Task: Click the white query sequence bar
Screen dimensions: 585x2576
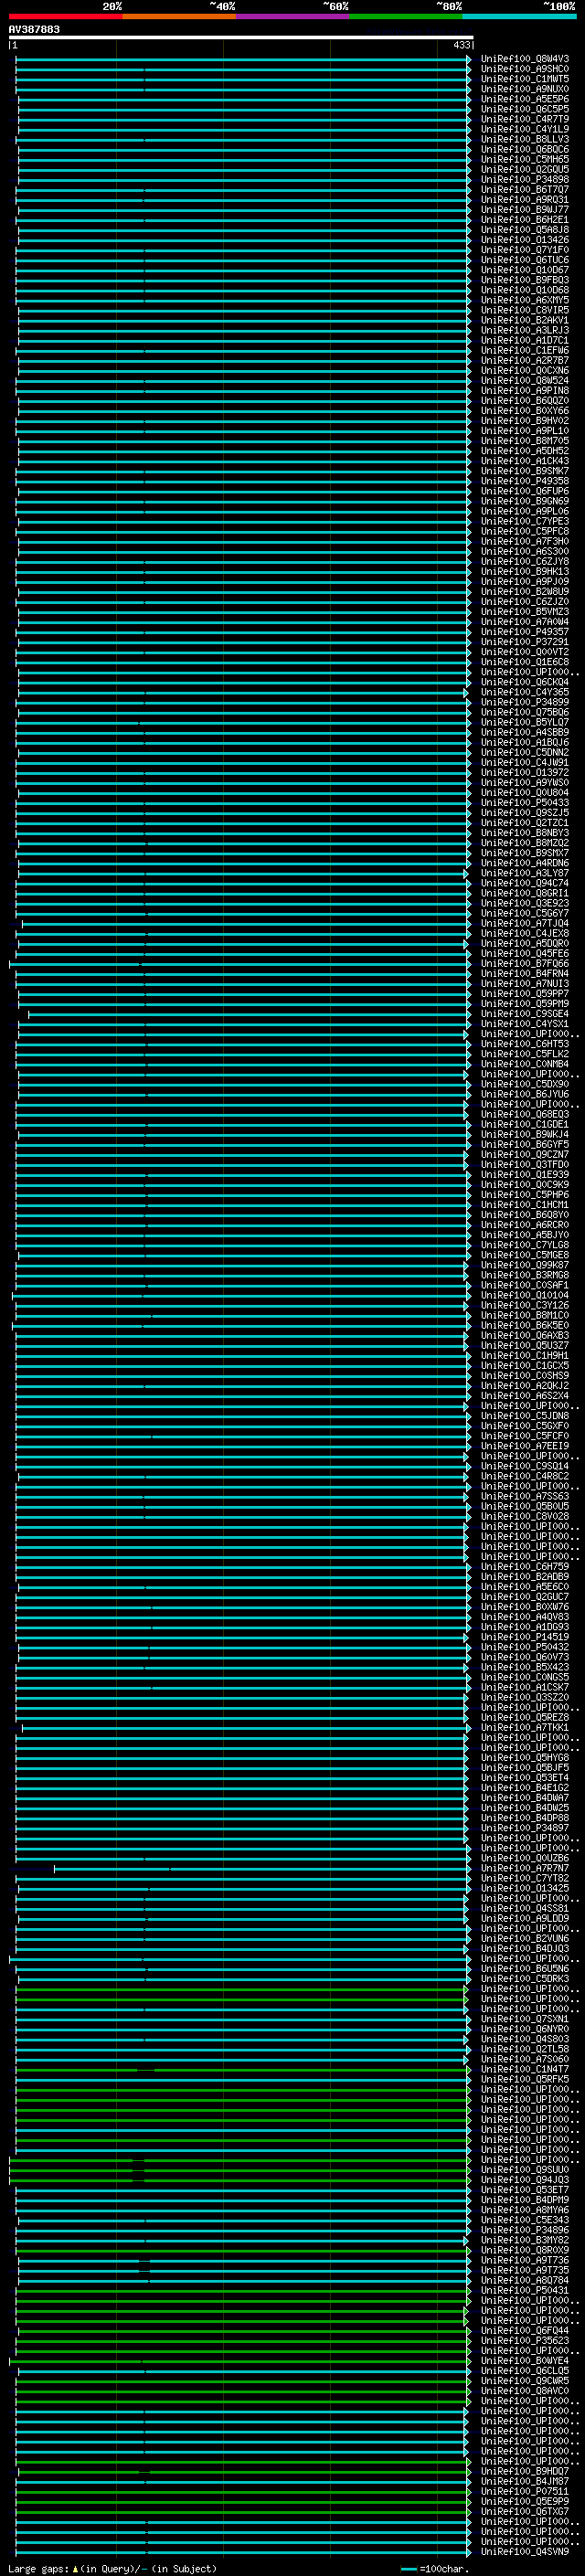Action: pos(241,37)
